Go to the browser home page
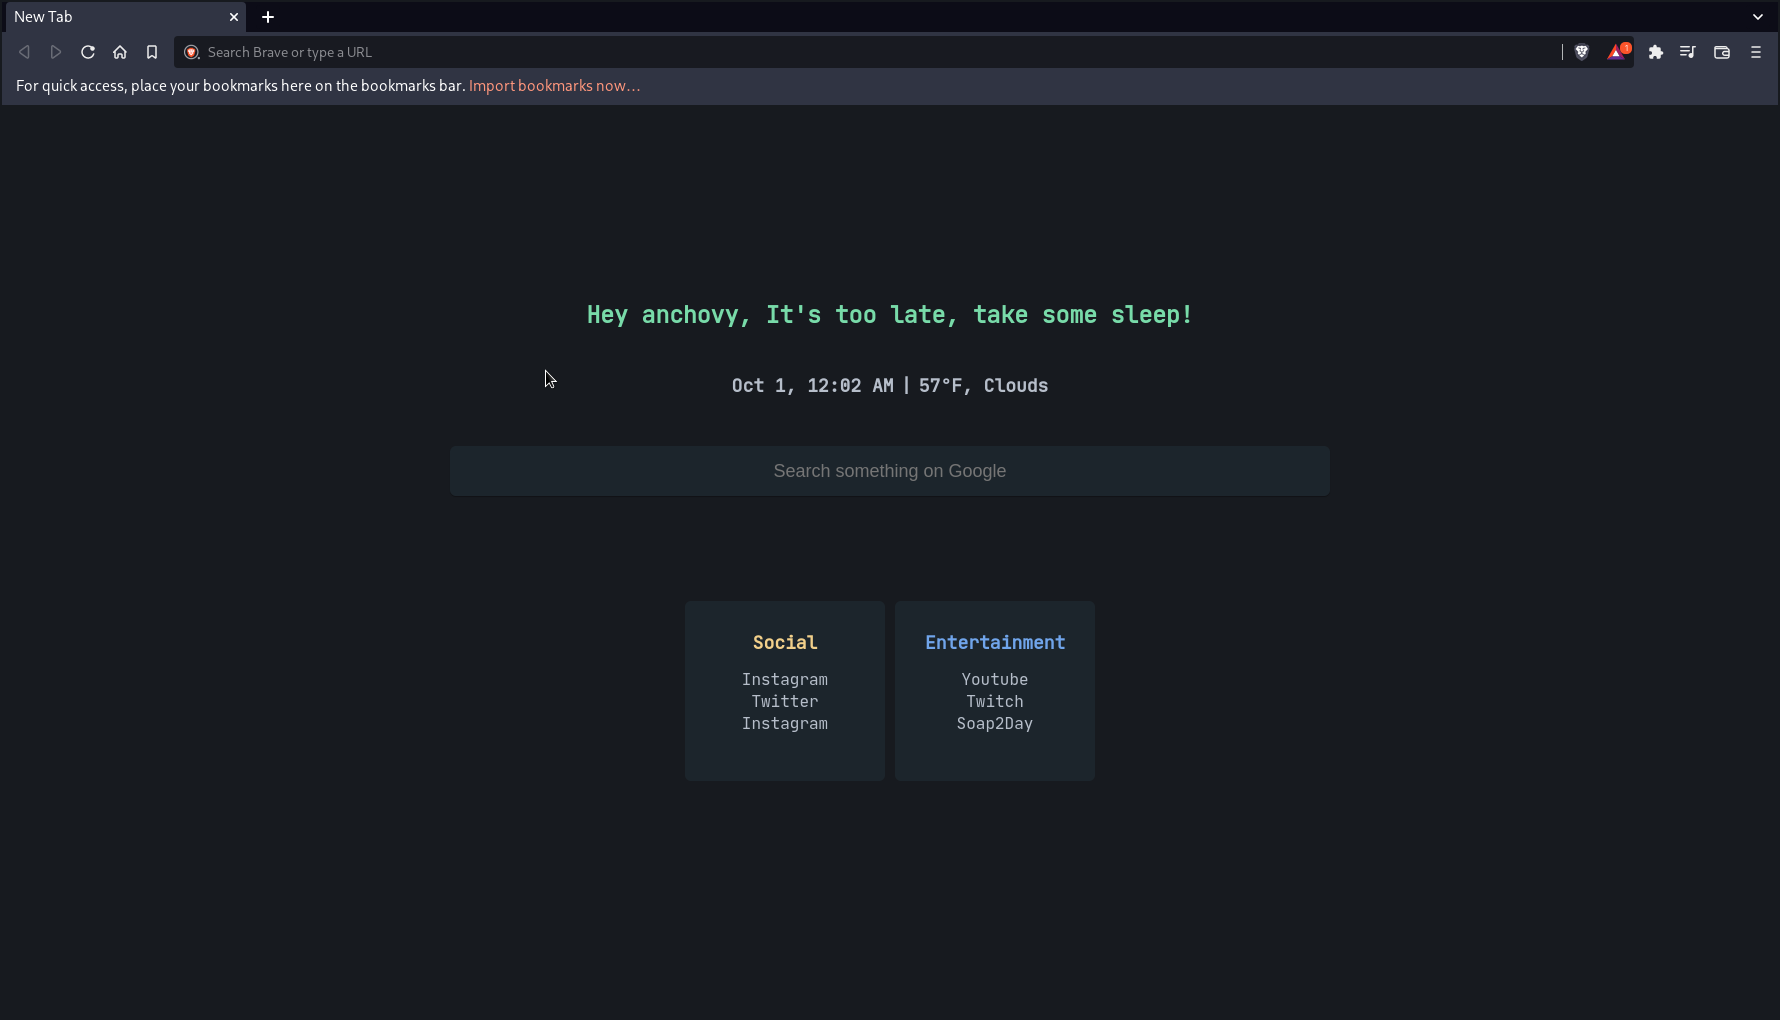 click(120, 52)
